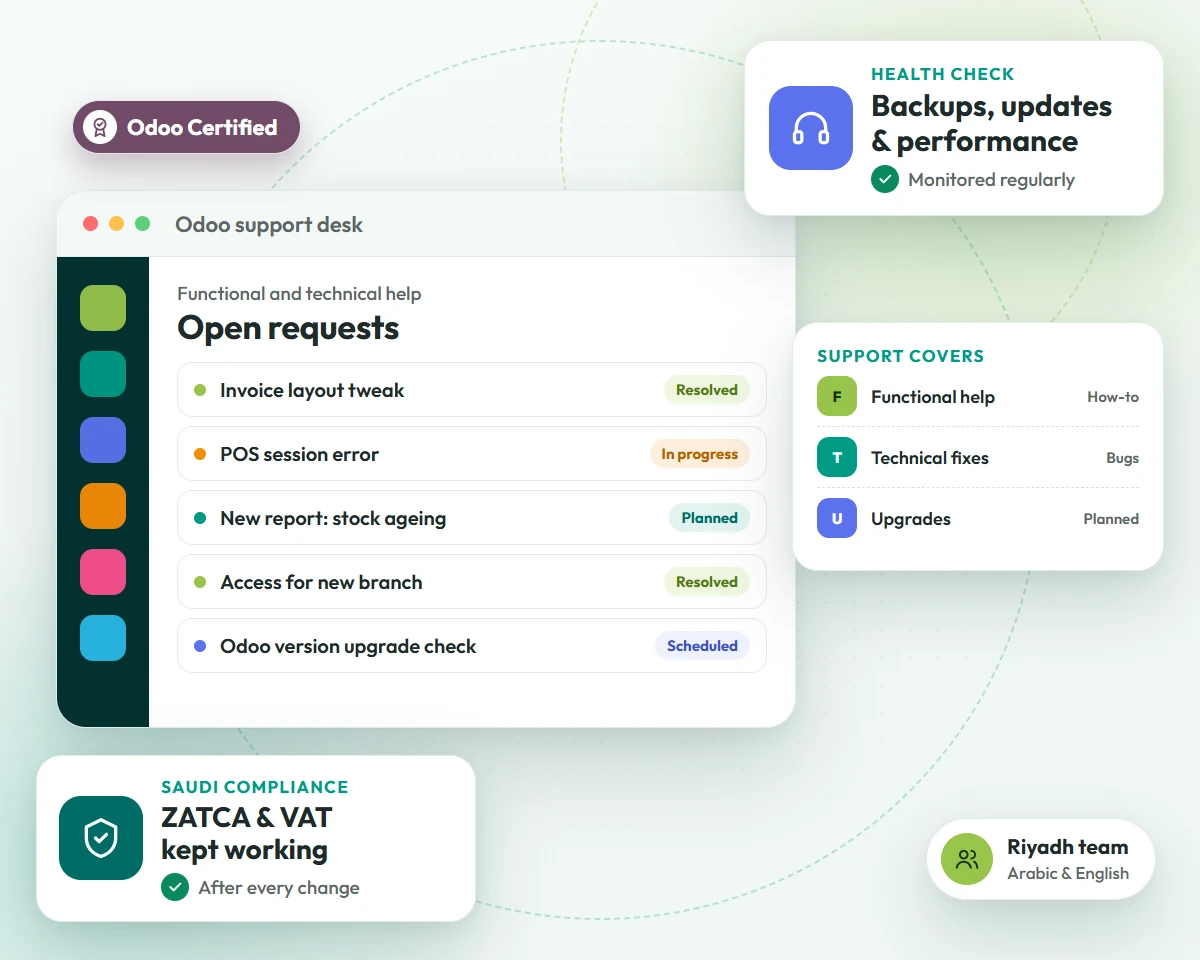The width and height of the screenshot is (1200, 960).
Task: Click the How-to tag
Action: [1113, 397]
